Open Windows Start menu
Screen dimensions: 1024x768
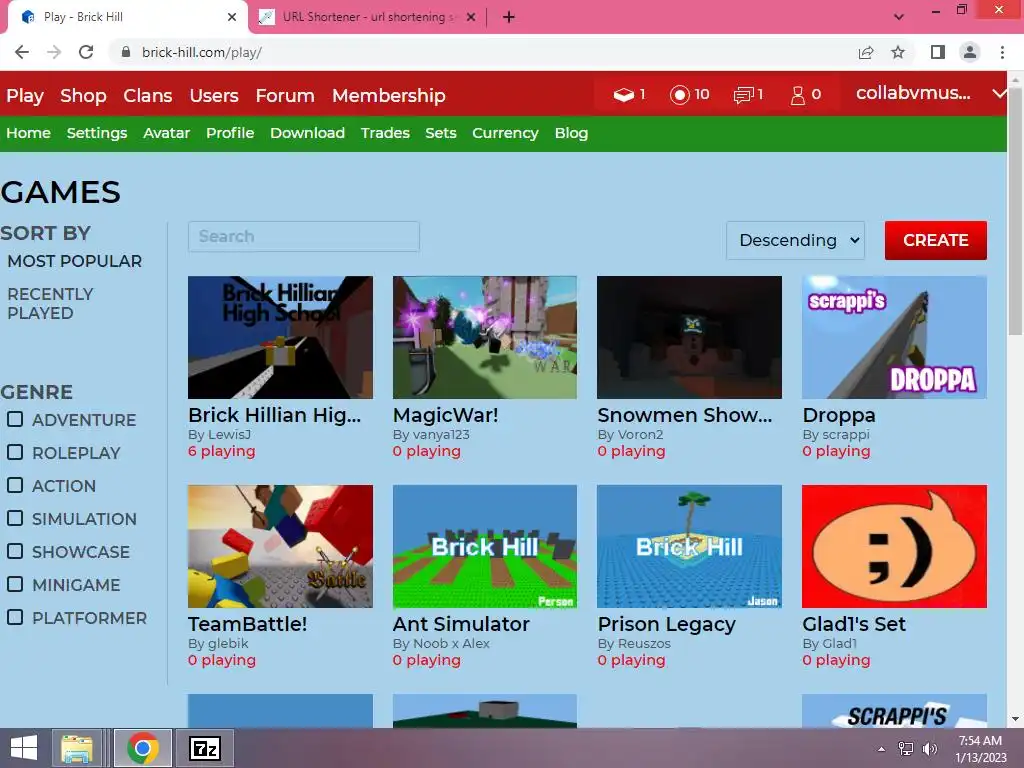[x=24, y=748]
